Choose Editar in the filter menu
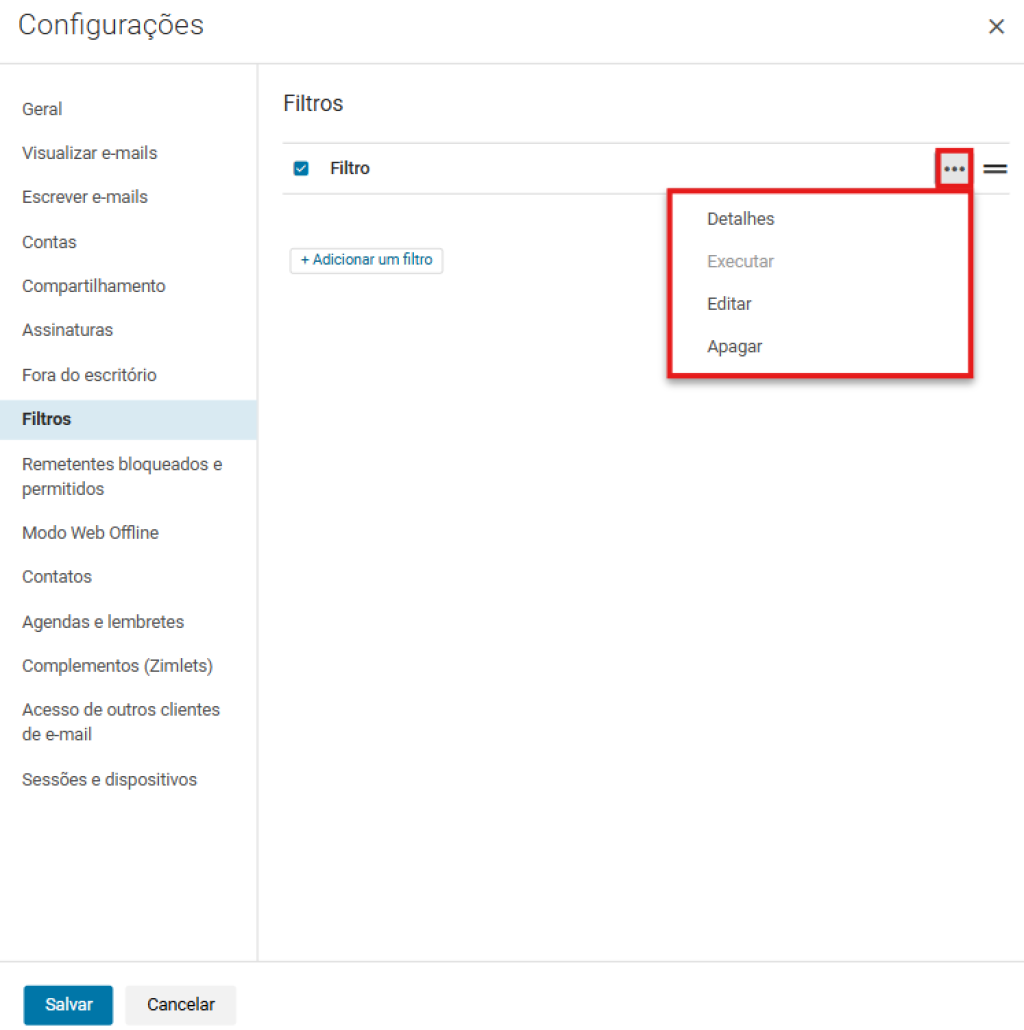1024x1030 pixels. click(729, 304)
